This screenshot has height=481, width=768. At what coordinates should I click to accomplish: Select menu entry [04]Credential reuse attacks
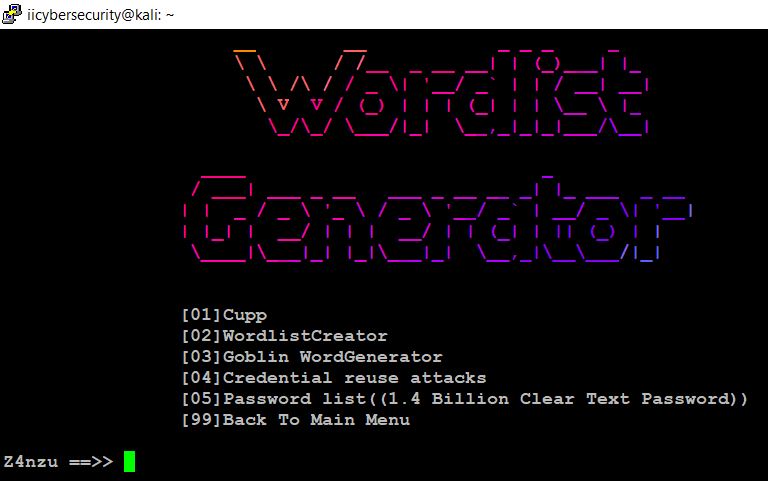pos(334,378)
